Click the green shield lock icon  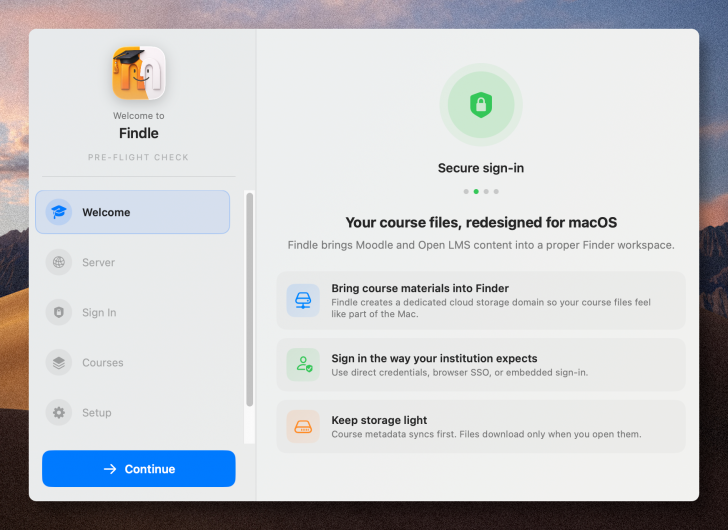[481, 105]
